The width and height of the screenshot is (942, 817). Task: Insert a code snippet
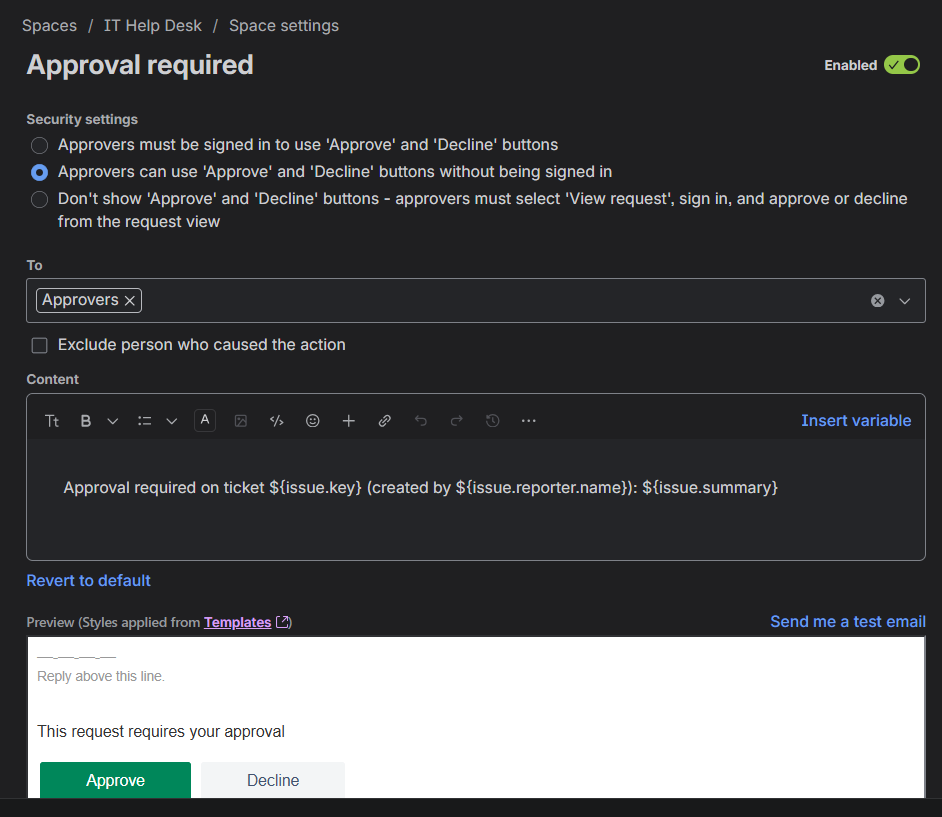[x=276, y=420]
